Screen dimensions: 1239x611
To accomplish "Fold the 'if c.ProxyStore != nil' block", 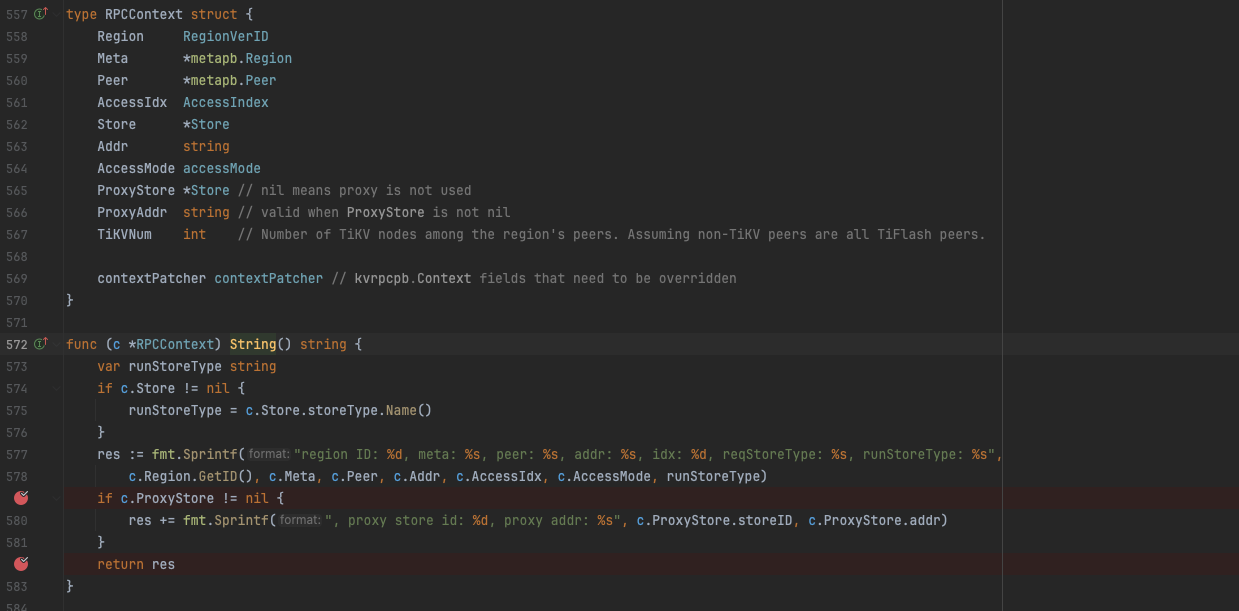I will click(x=58, y=498).
